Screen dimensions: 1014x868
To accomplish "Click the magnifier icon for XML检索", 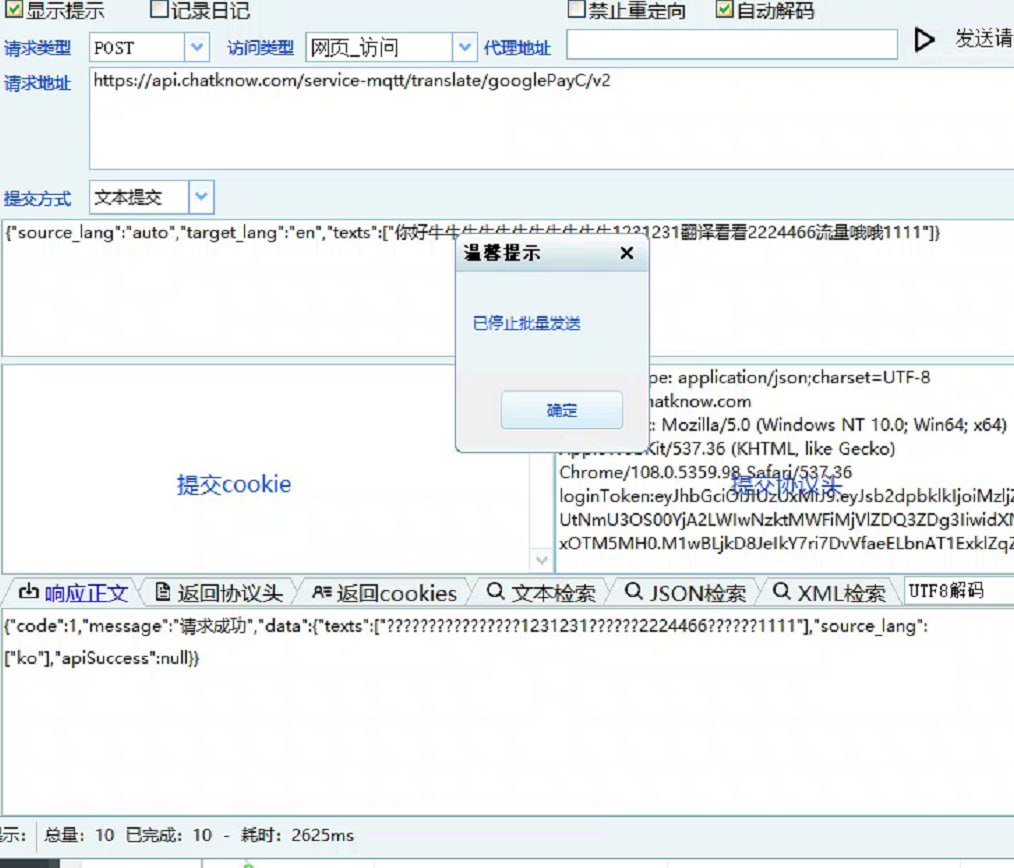I will tap(781, 592).
